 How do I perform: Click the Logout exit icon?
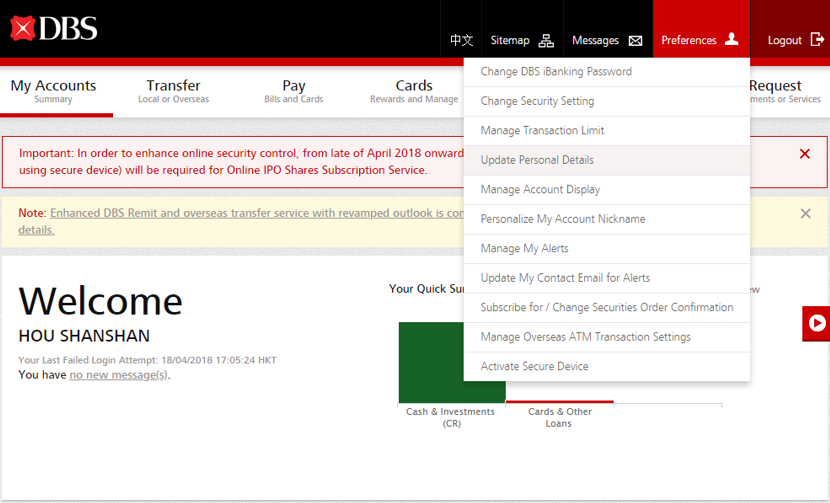click(817, 40)
